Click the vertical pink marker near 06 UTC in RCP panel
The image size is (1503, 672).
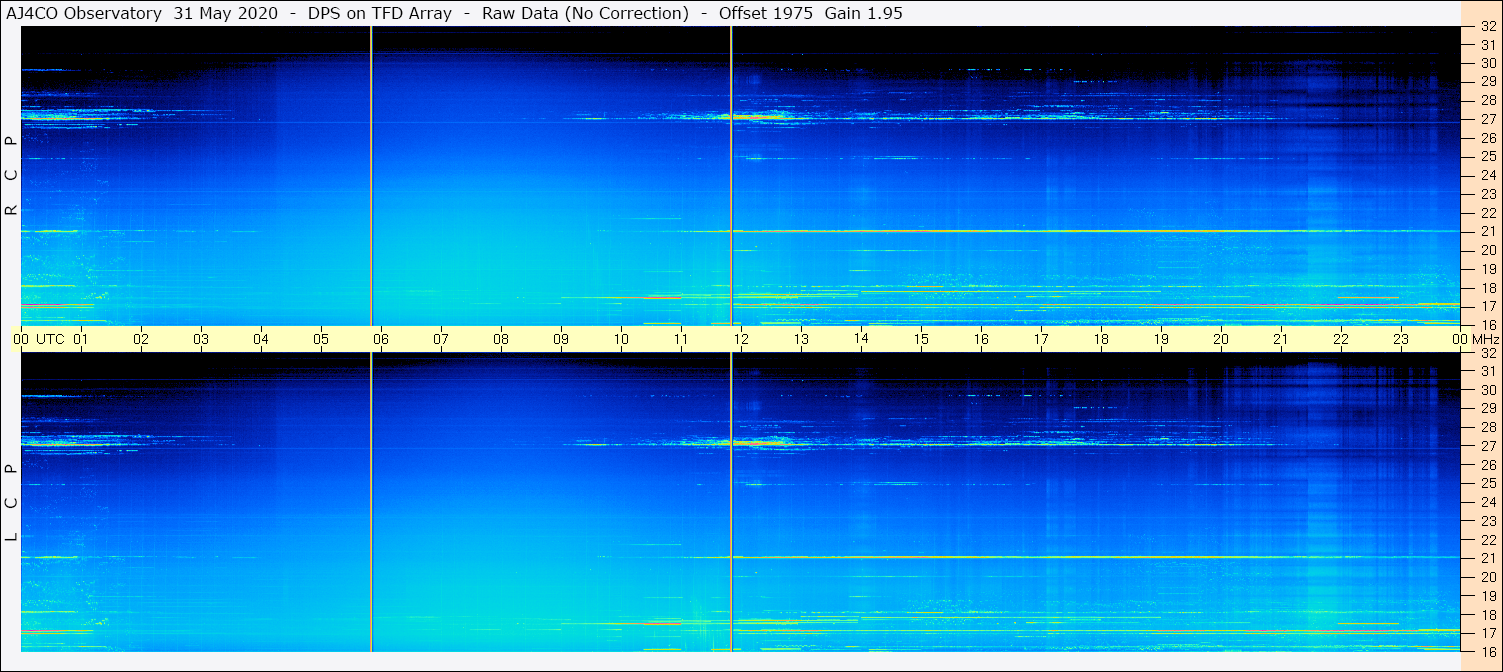click(371, 176)
